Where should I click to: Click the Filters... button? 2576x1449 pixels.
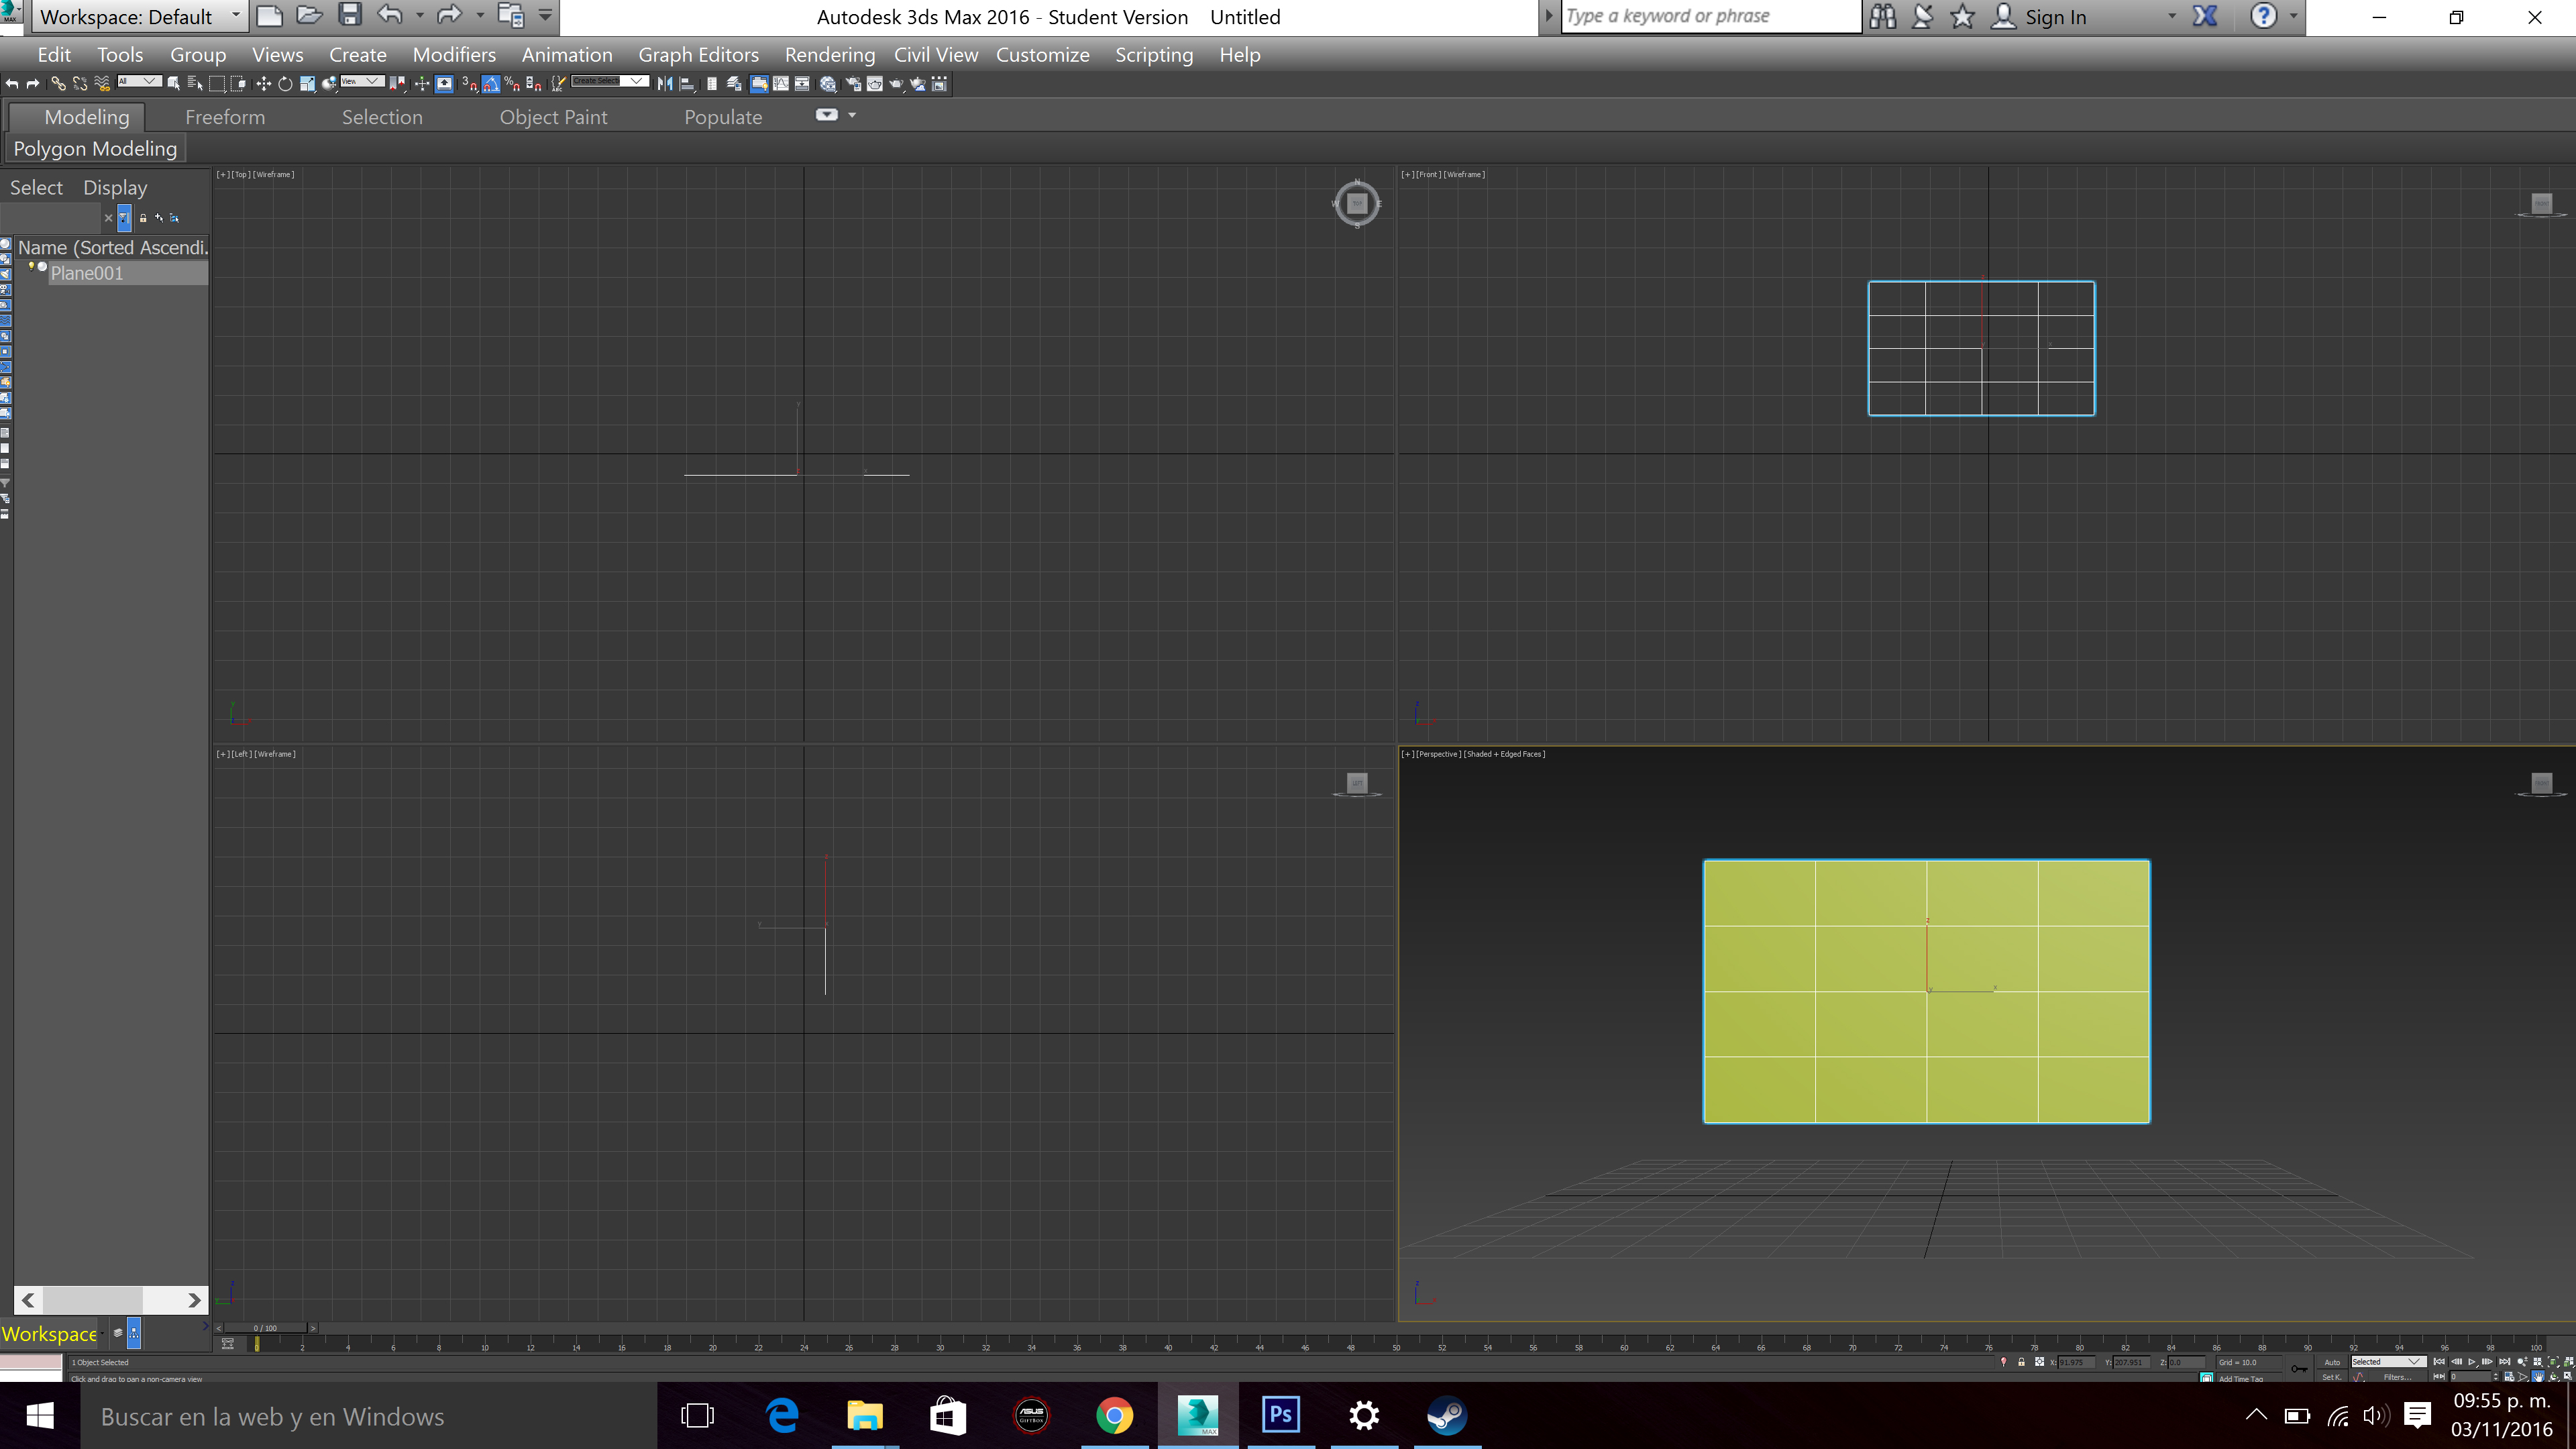(x=2397, y=1377)
